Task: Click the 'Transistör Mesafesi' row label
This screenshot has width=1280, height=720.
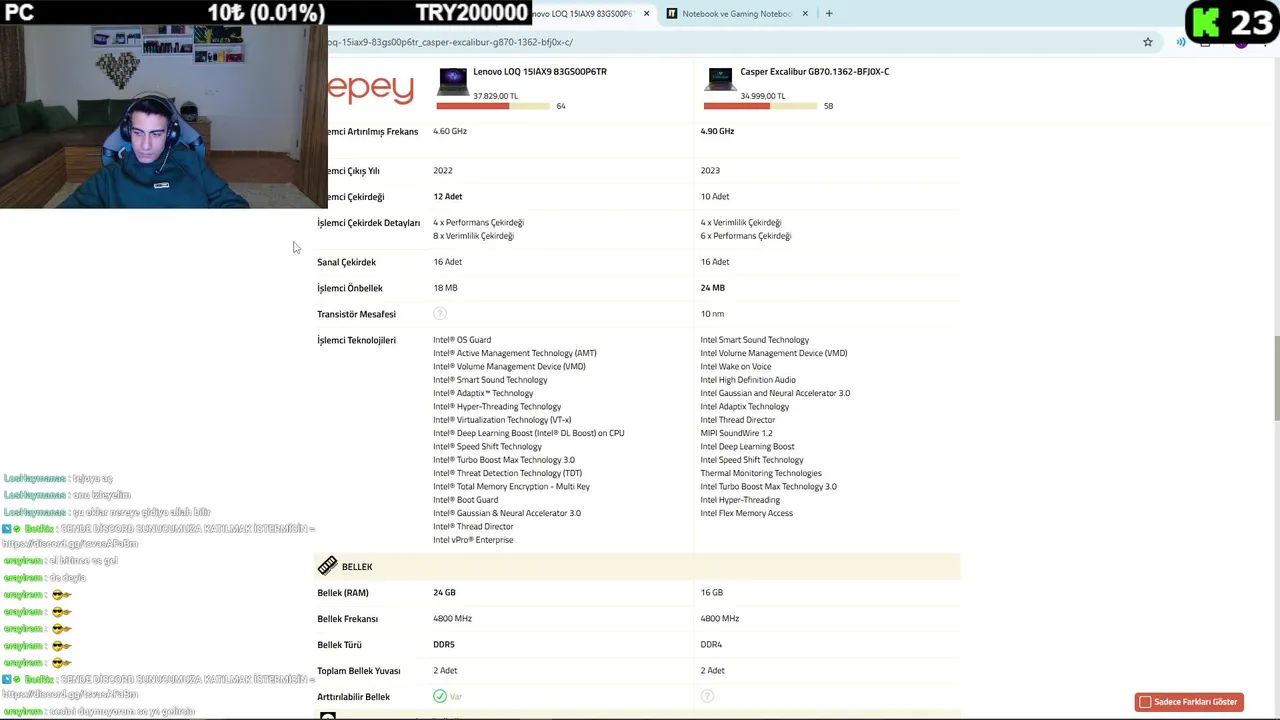Action: pyautogui.click(x=356, y=314)
